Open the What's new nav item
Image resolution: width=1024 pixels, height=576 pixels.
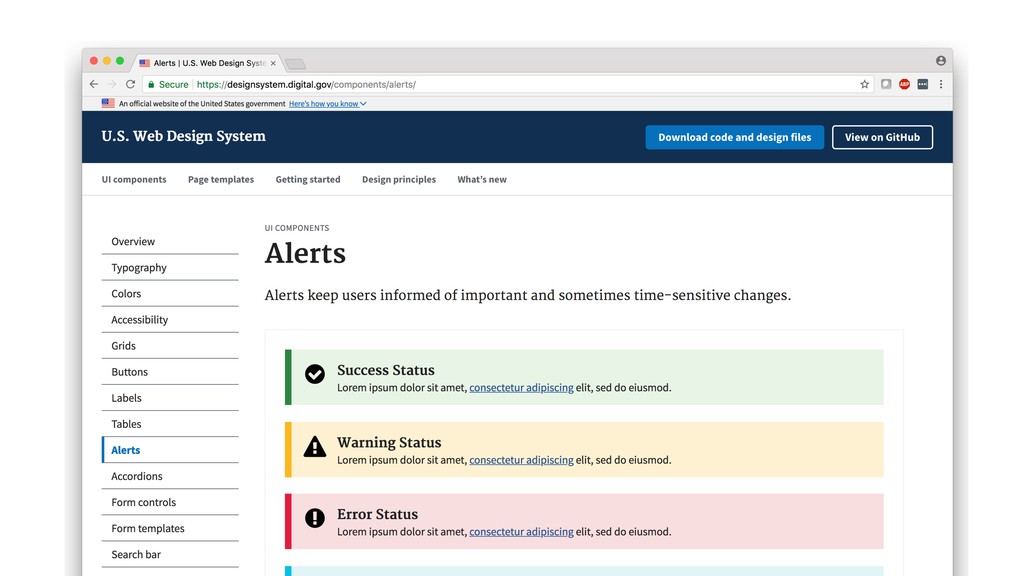click(482, 180)
